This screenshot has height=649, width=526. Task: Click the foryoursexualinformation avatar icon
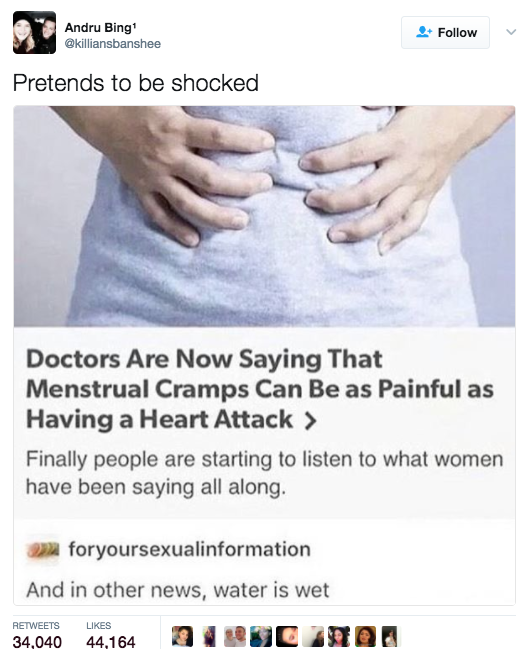(42, 550)
